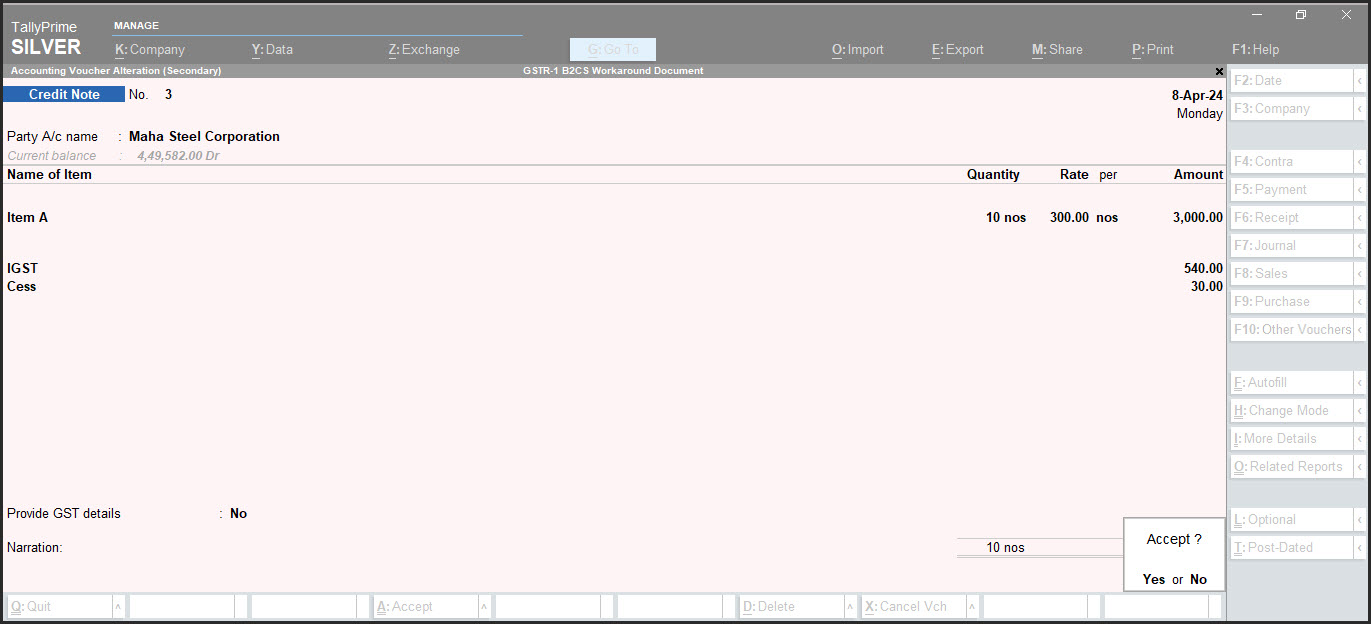Click the F3: Company button
The height and width of the screenshot is (624, 1371).
[1292, 109]
